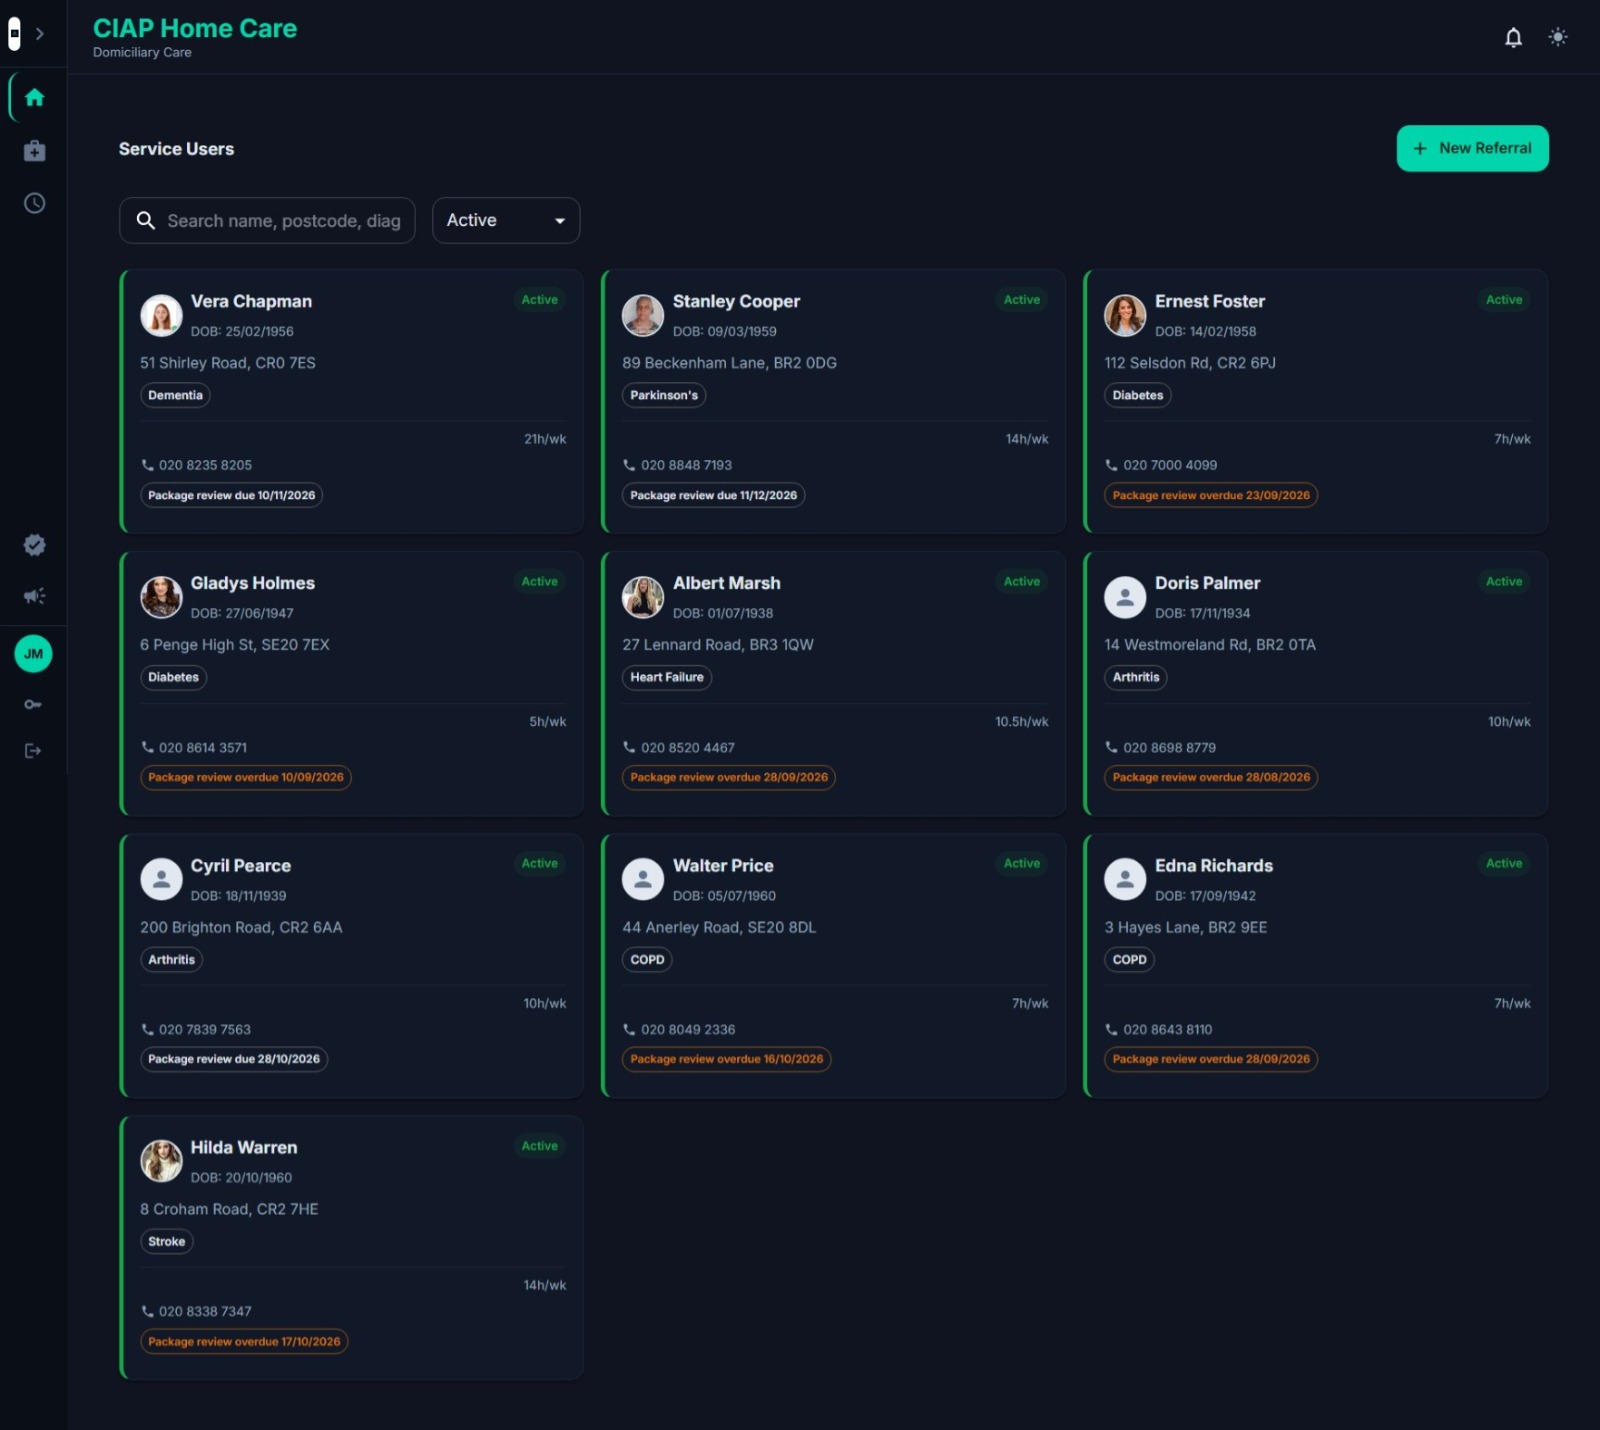
Task: Select the Heart Failure tag on Albert Marsh
Action: [x=666, y=677]
